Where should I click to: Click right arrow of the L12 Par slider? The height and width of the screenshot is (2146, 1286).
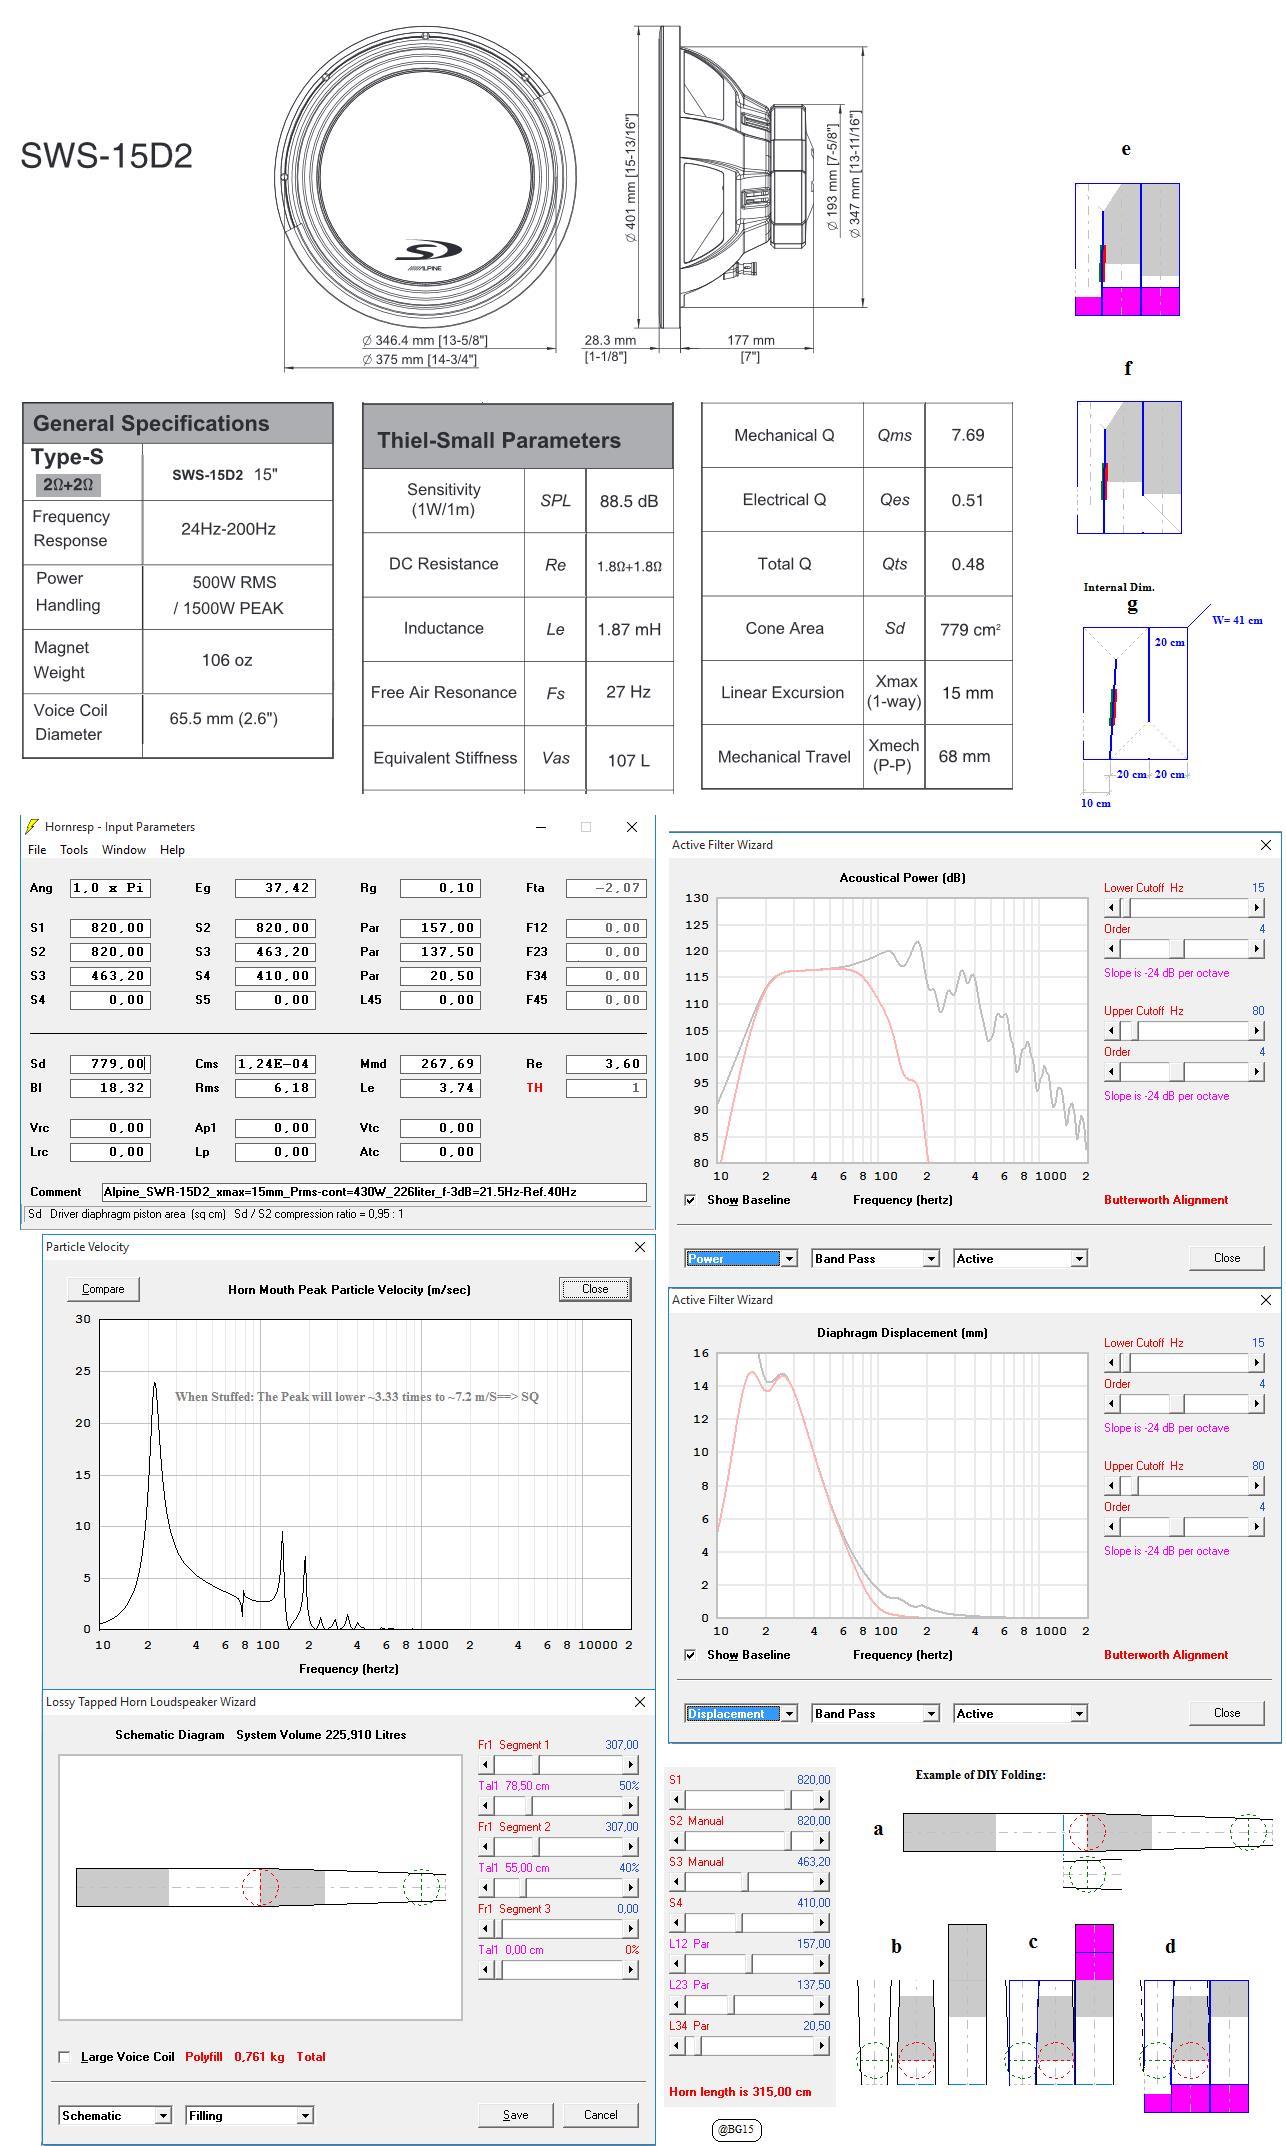[822, 1964]
